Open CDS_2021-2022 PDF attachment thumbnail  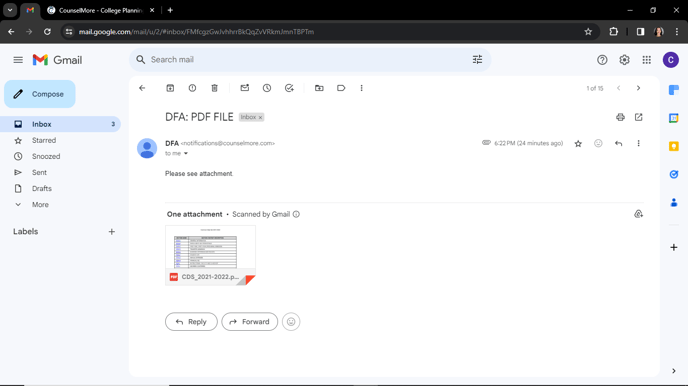(210, 255)
